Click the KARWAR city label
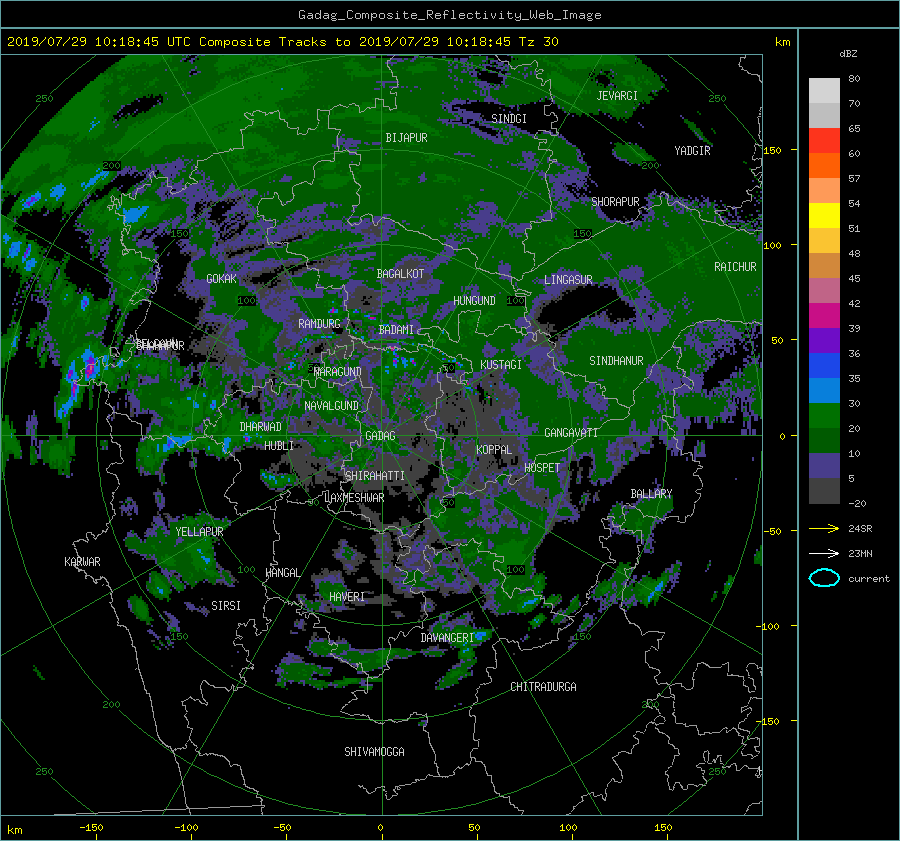The image size is (900, 841). [x=82, y=562]
